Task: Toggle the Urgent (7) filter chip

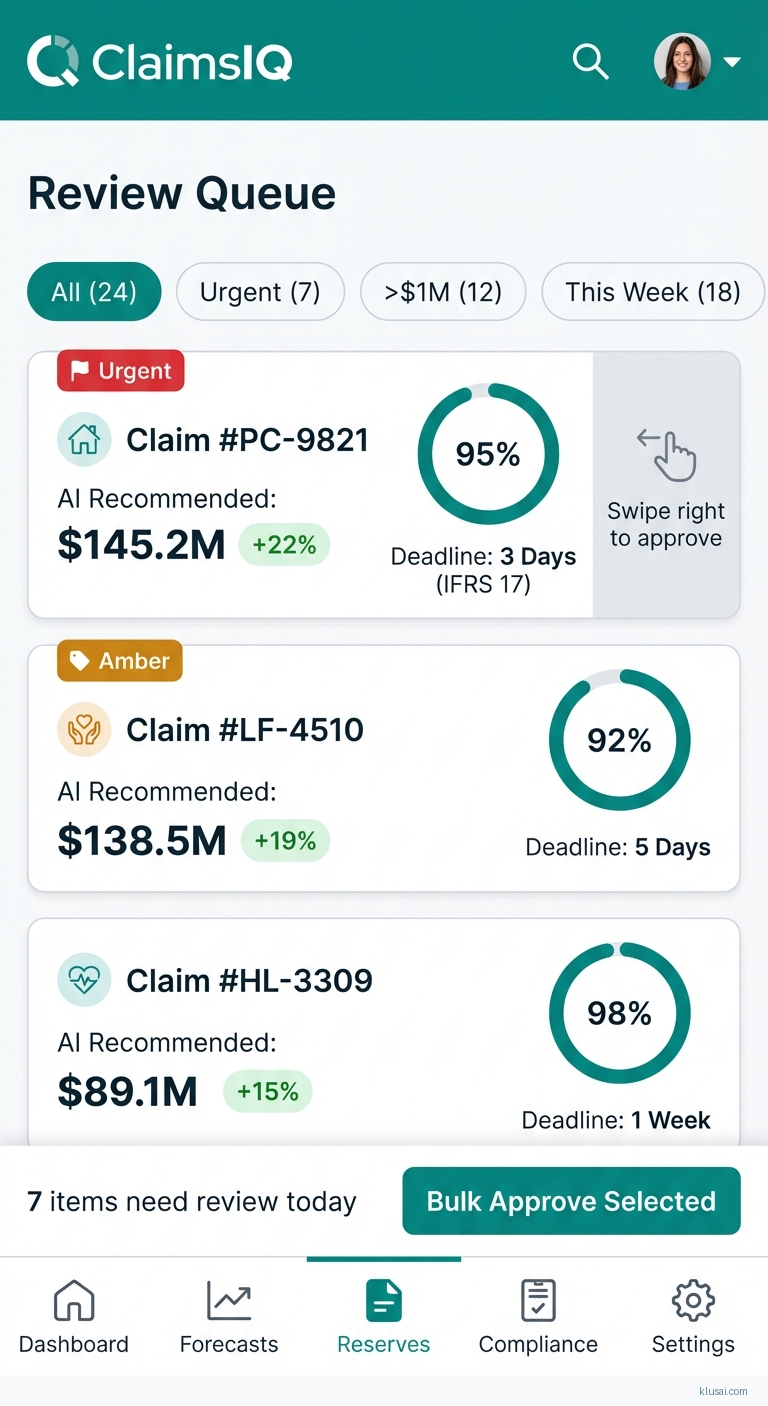Action: 260,291
